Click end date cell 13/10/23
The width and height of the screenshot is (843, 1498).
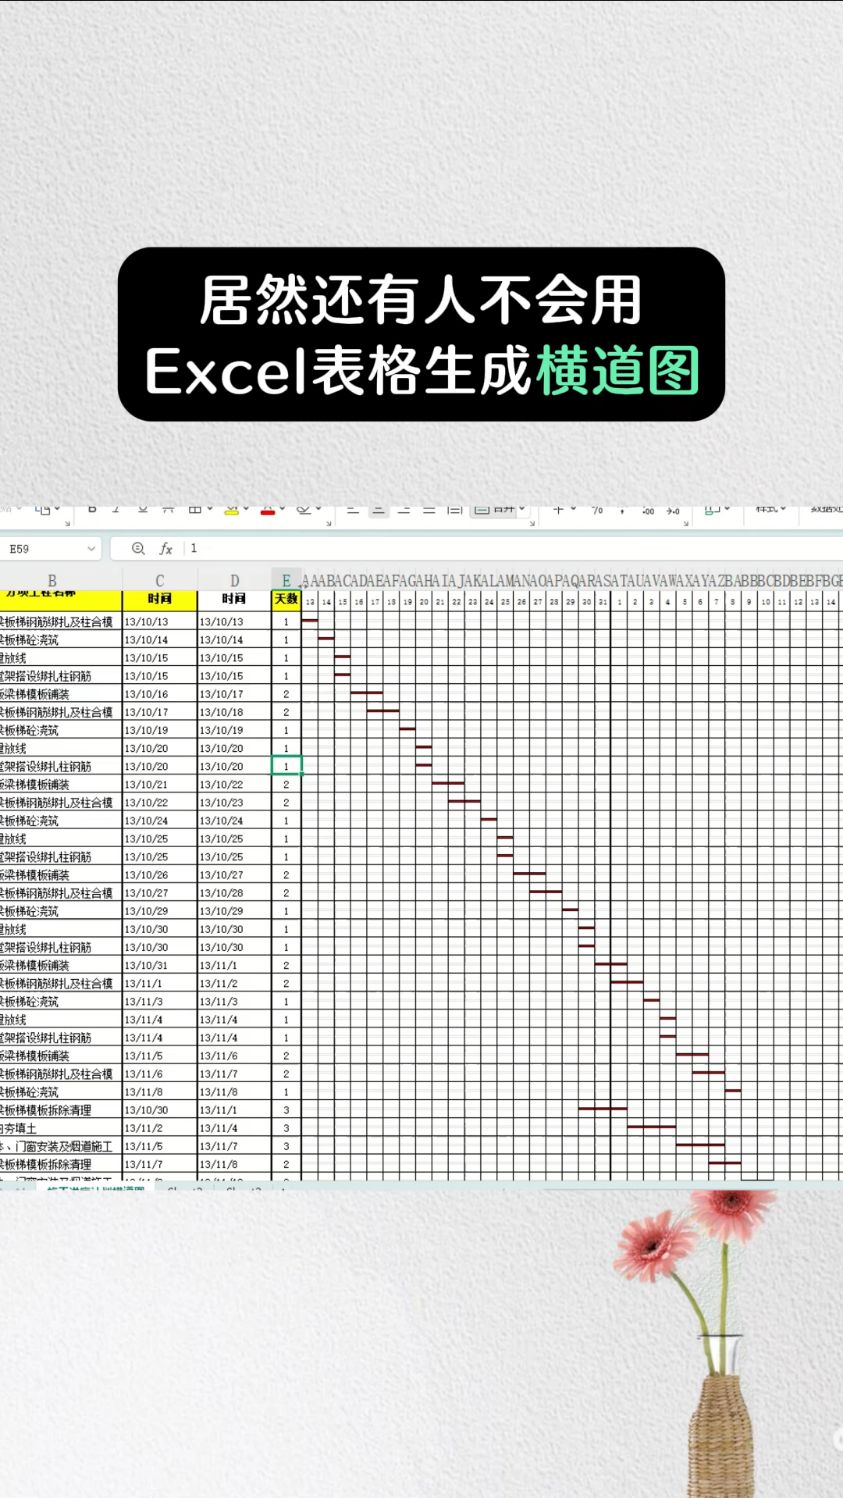click(235, 802)
